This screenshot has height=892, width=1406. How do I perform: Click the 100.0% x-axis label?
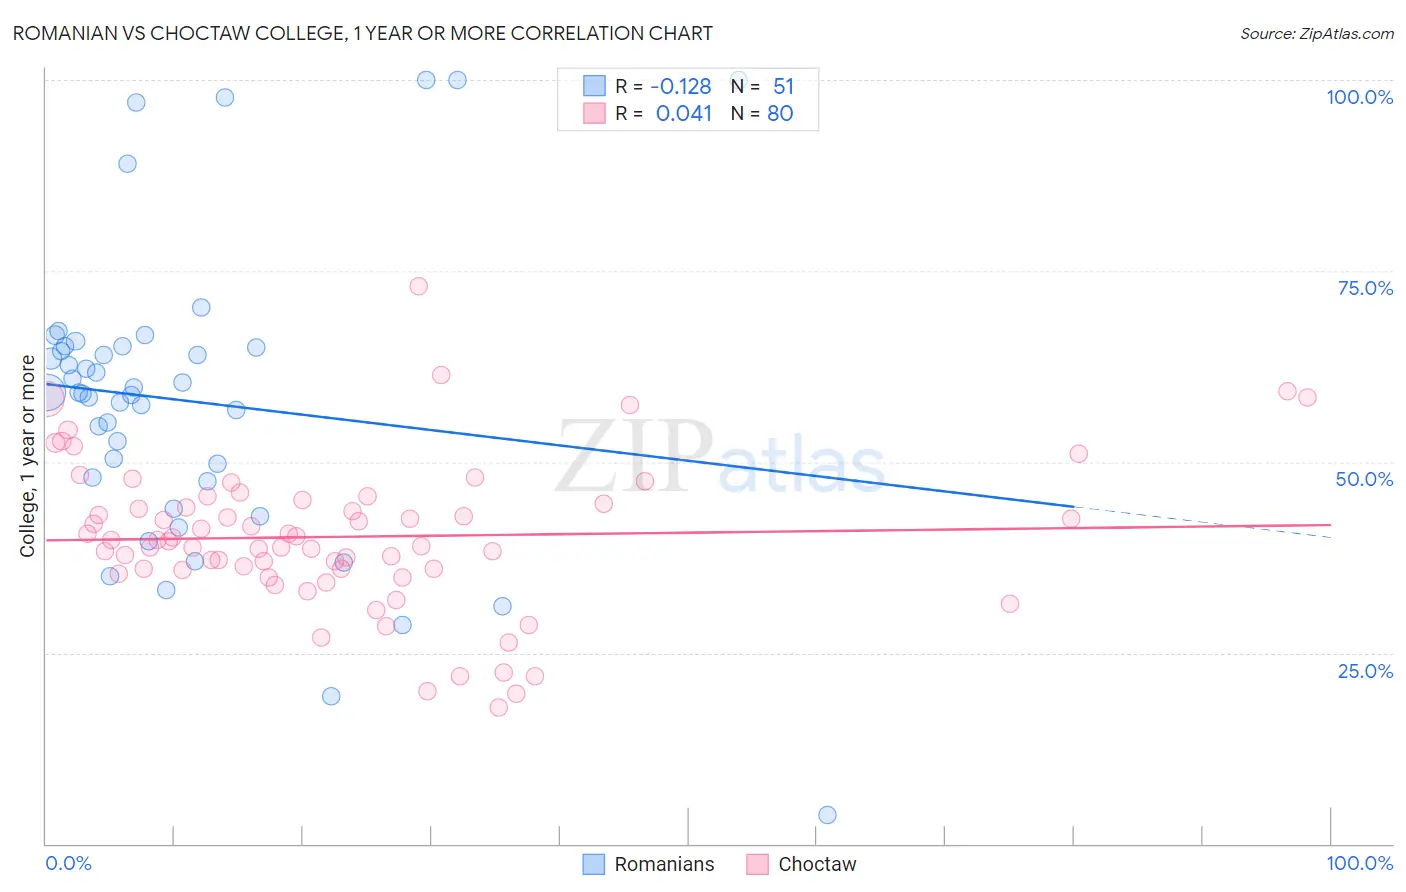tap(1360, 863)
